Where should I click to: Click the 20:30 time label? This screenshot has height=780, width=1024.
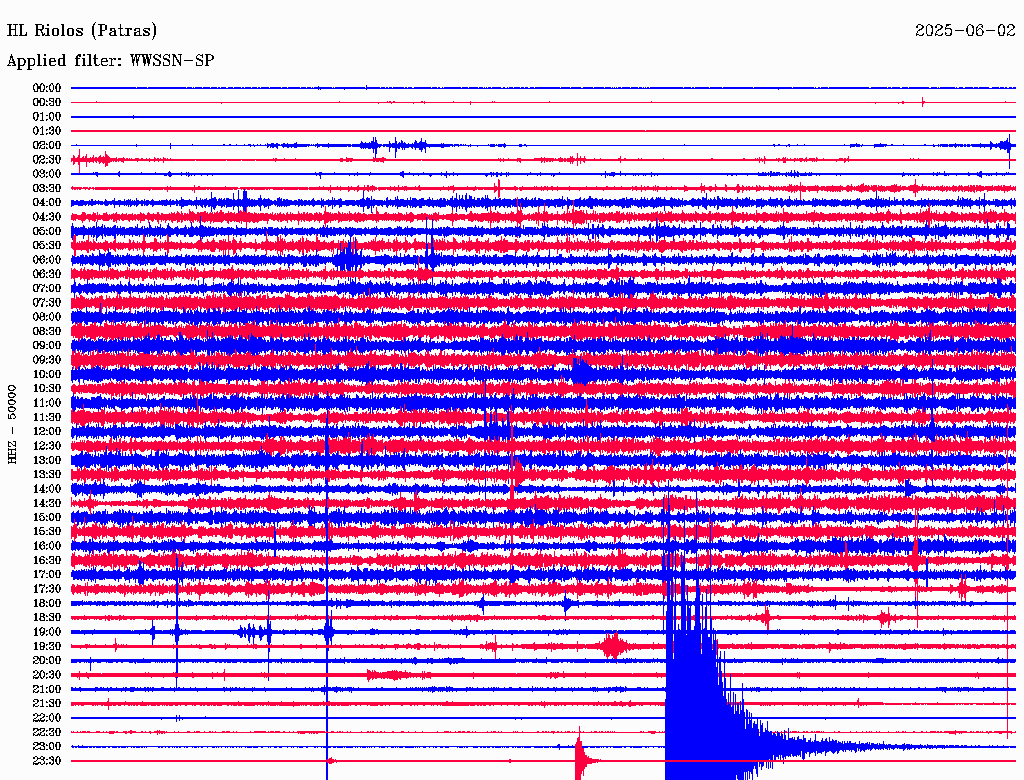pyautogui.click(x=47, y=675)
